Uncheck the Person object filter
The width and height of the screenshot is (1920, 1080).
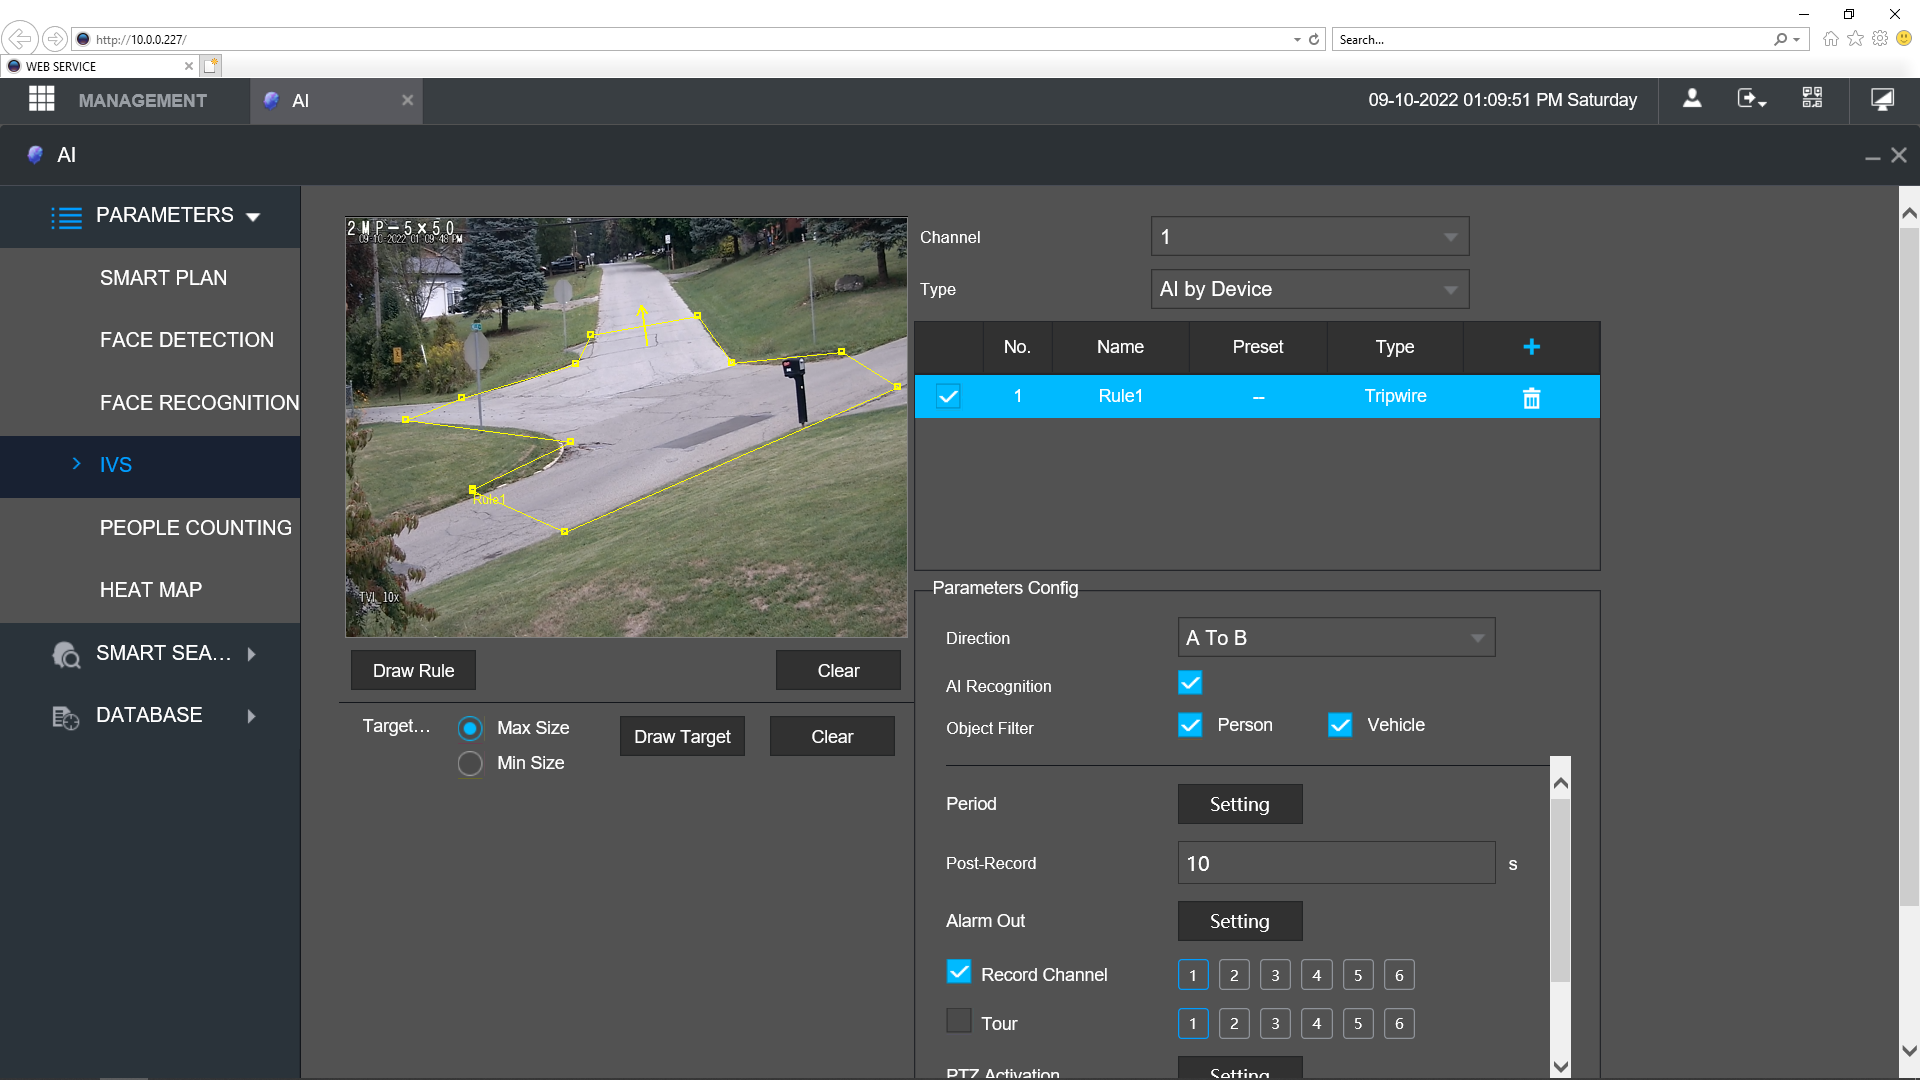coord(1190,725)
